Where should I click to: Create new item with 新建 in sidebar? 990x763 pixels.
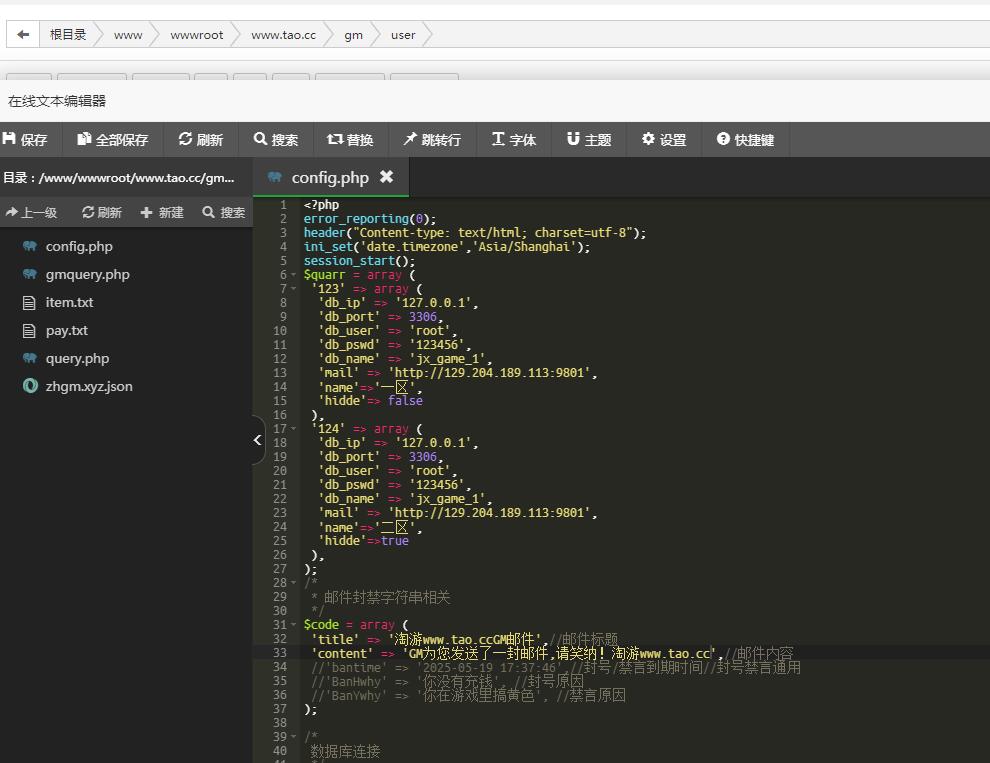pos(162,212)
